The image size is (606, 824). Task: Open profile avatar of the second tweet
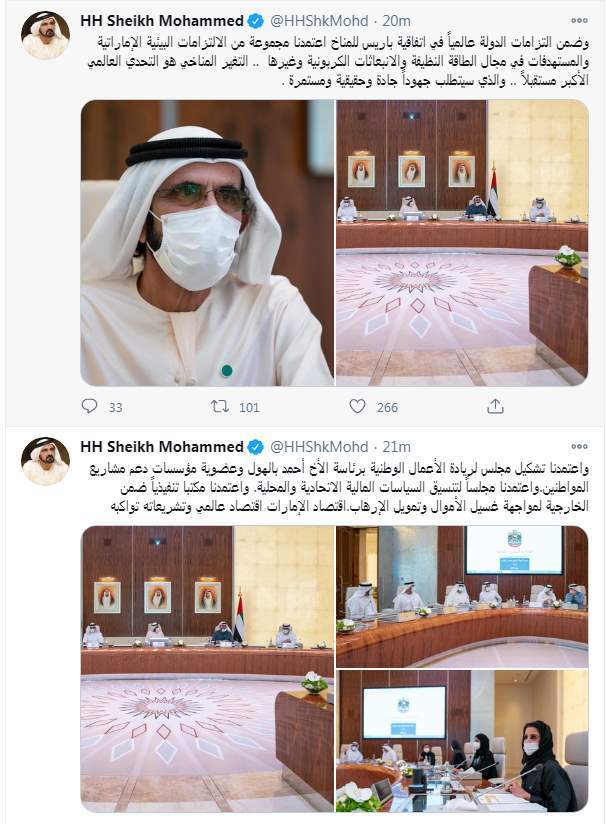[x=45, y=461]
